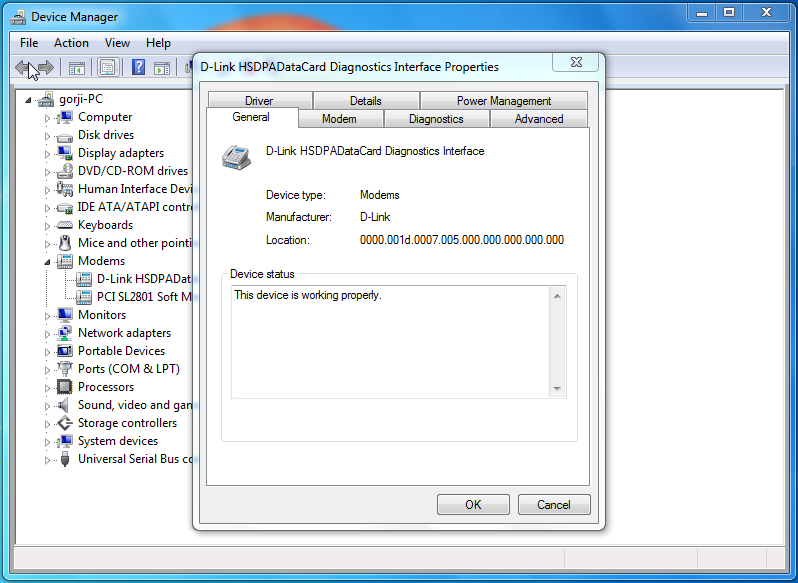This screenshot has width=798, height=583.
Task: Switch to the Advanced tab
Action: pyautogui.click(x=539, y=119)
